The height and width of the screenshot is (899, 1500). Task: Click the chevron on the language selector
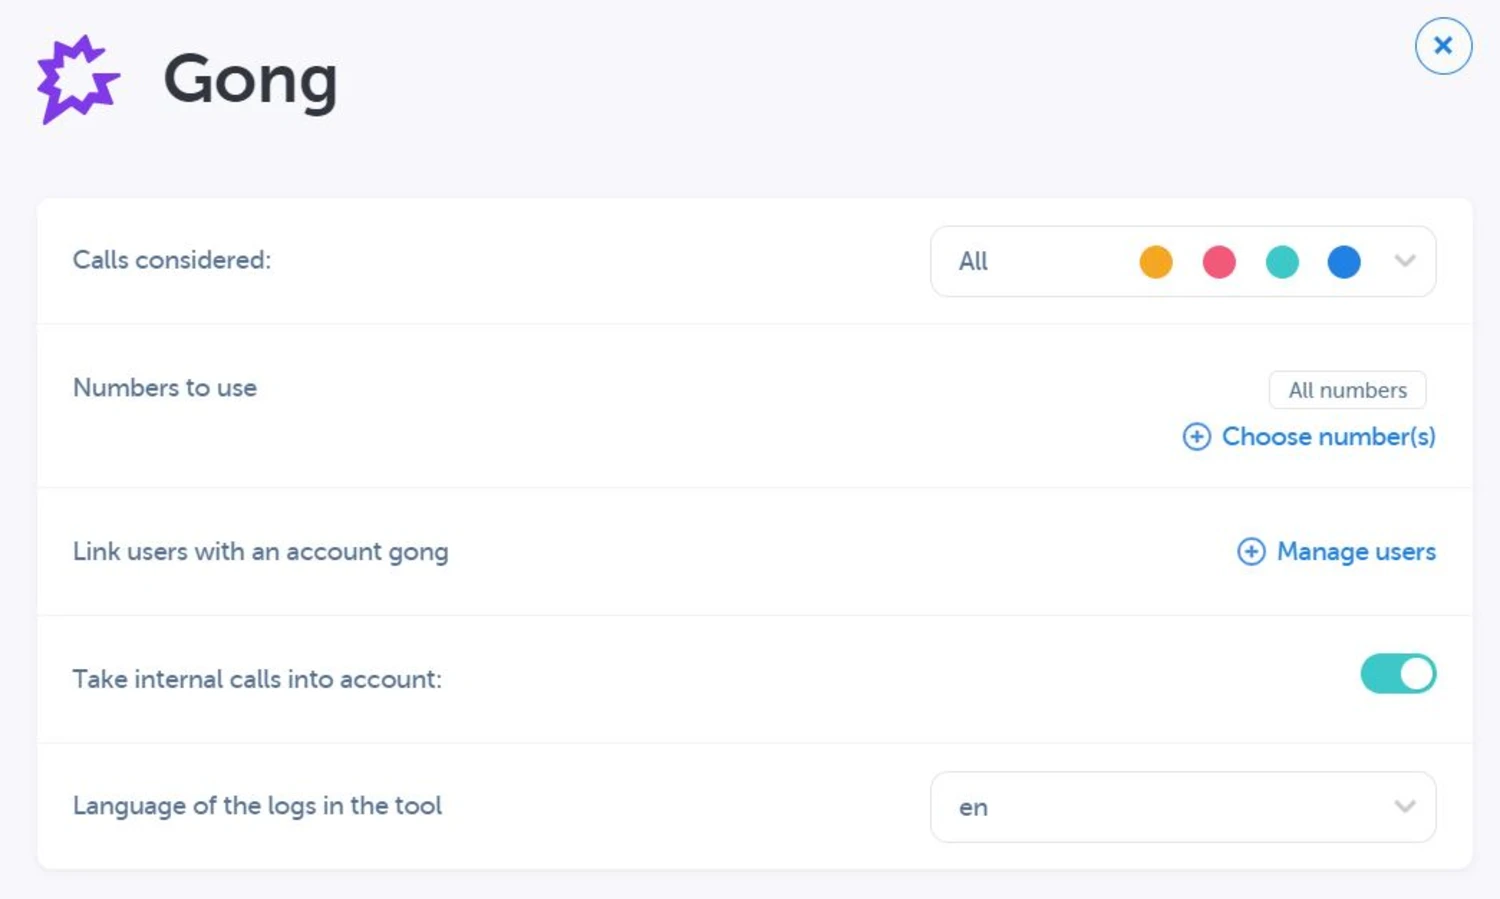click(1405, 807)
